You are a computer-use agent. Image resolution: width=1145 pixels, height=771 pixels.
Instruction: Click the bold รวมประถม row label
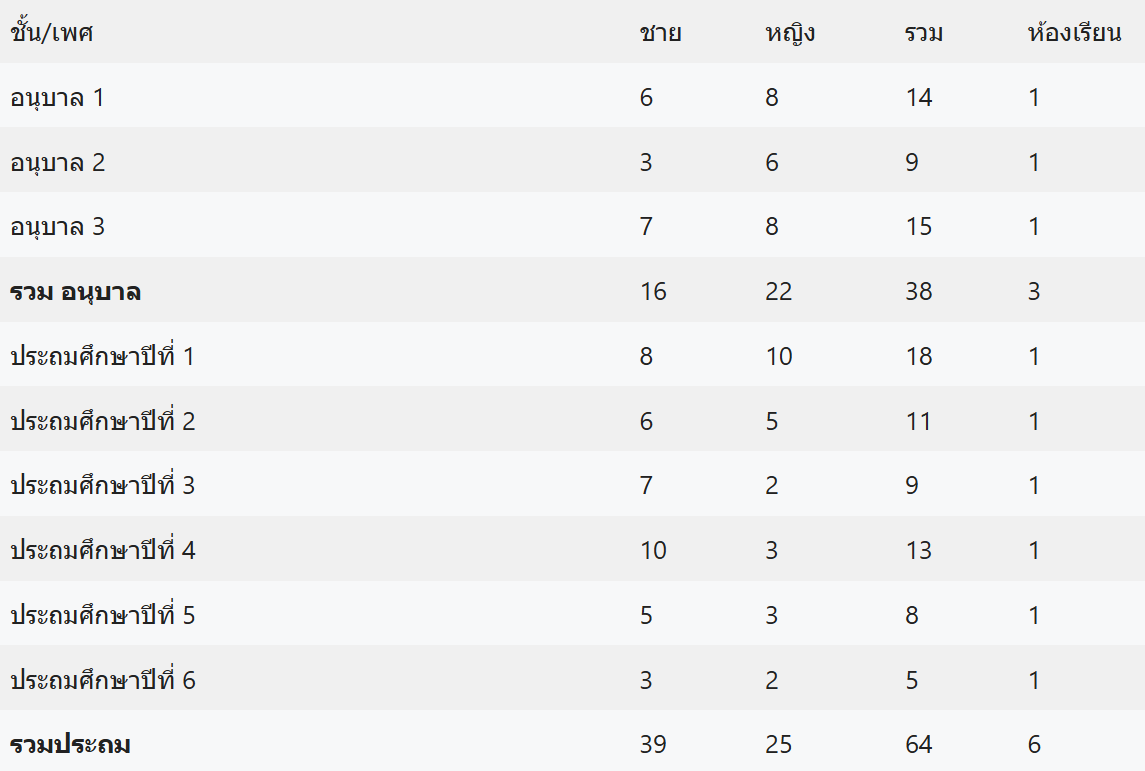[x=70, y=745]
